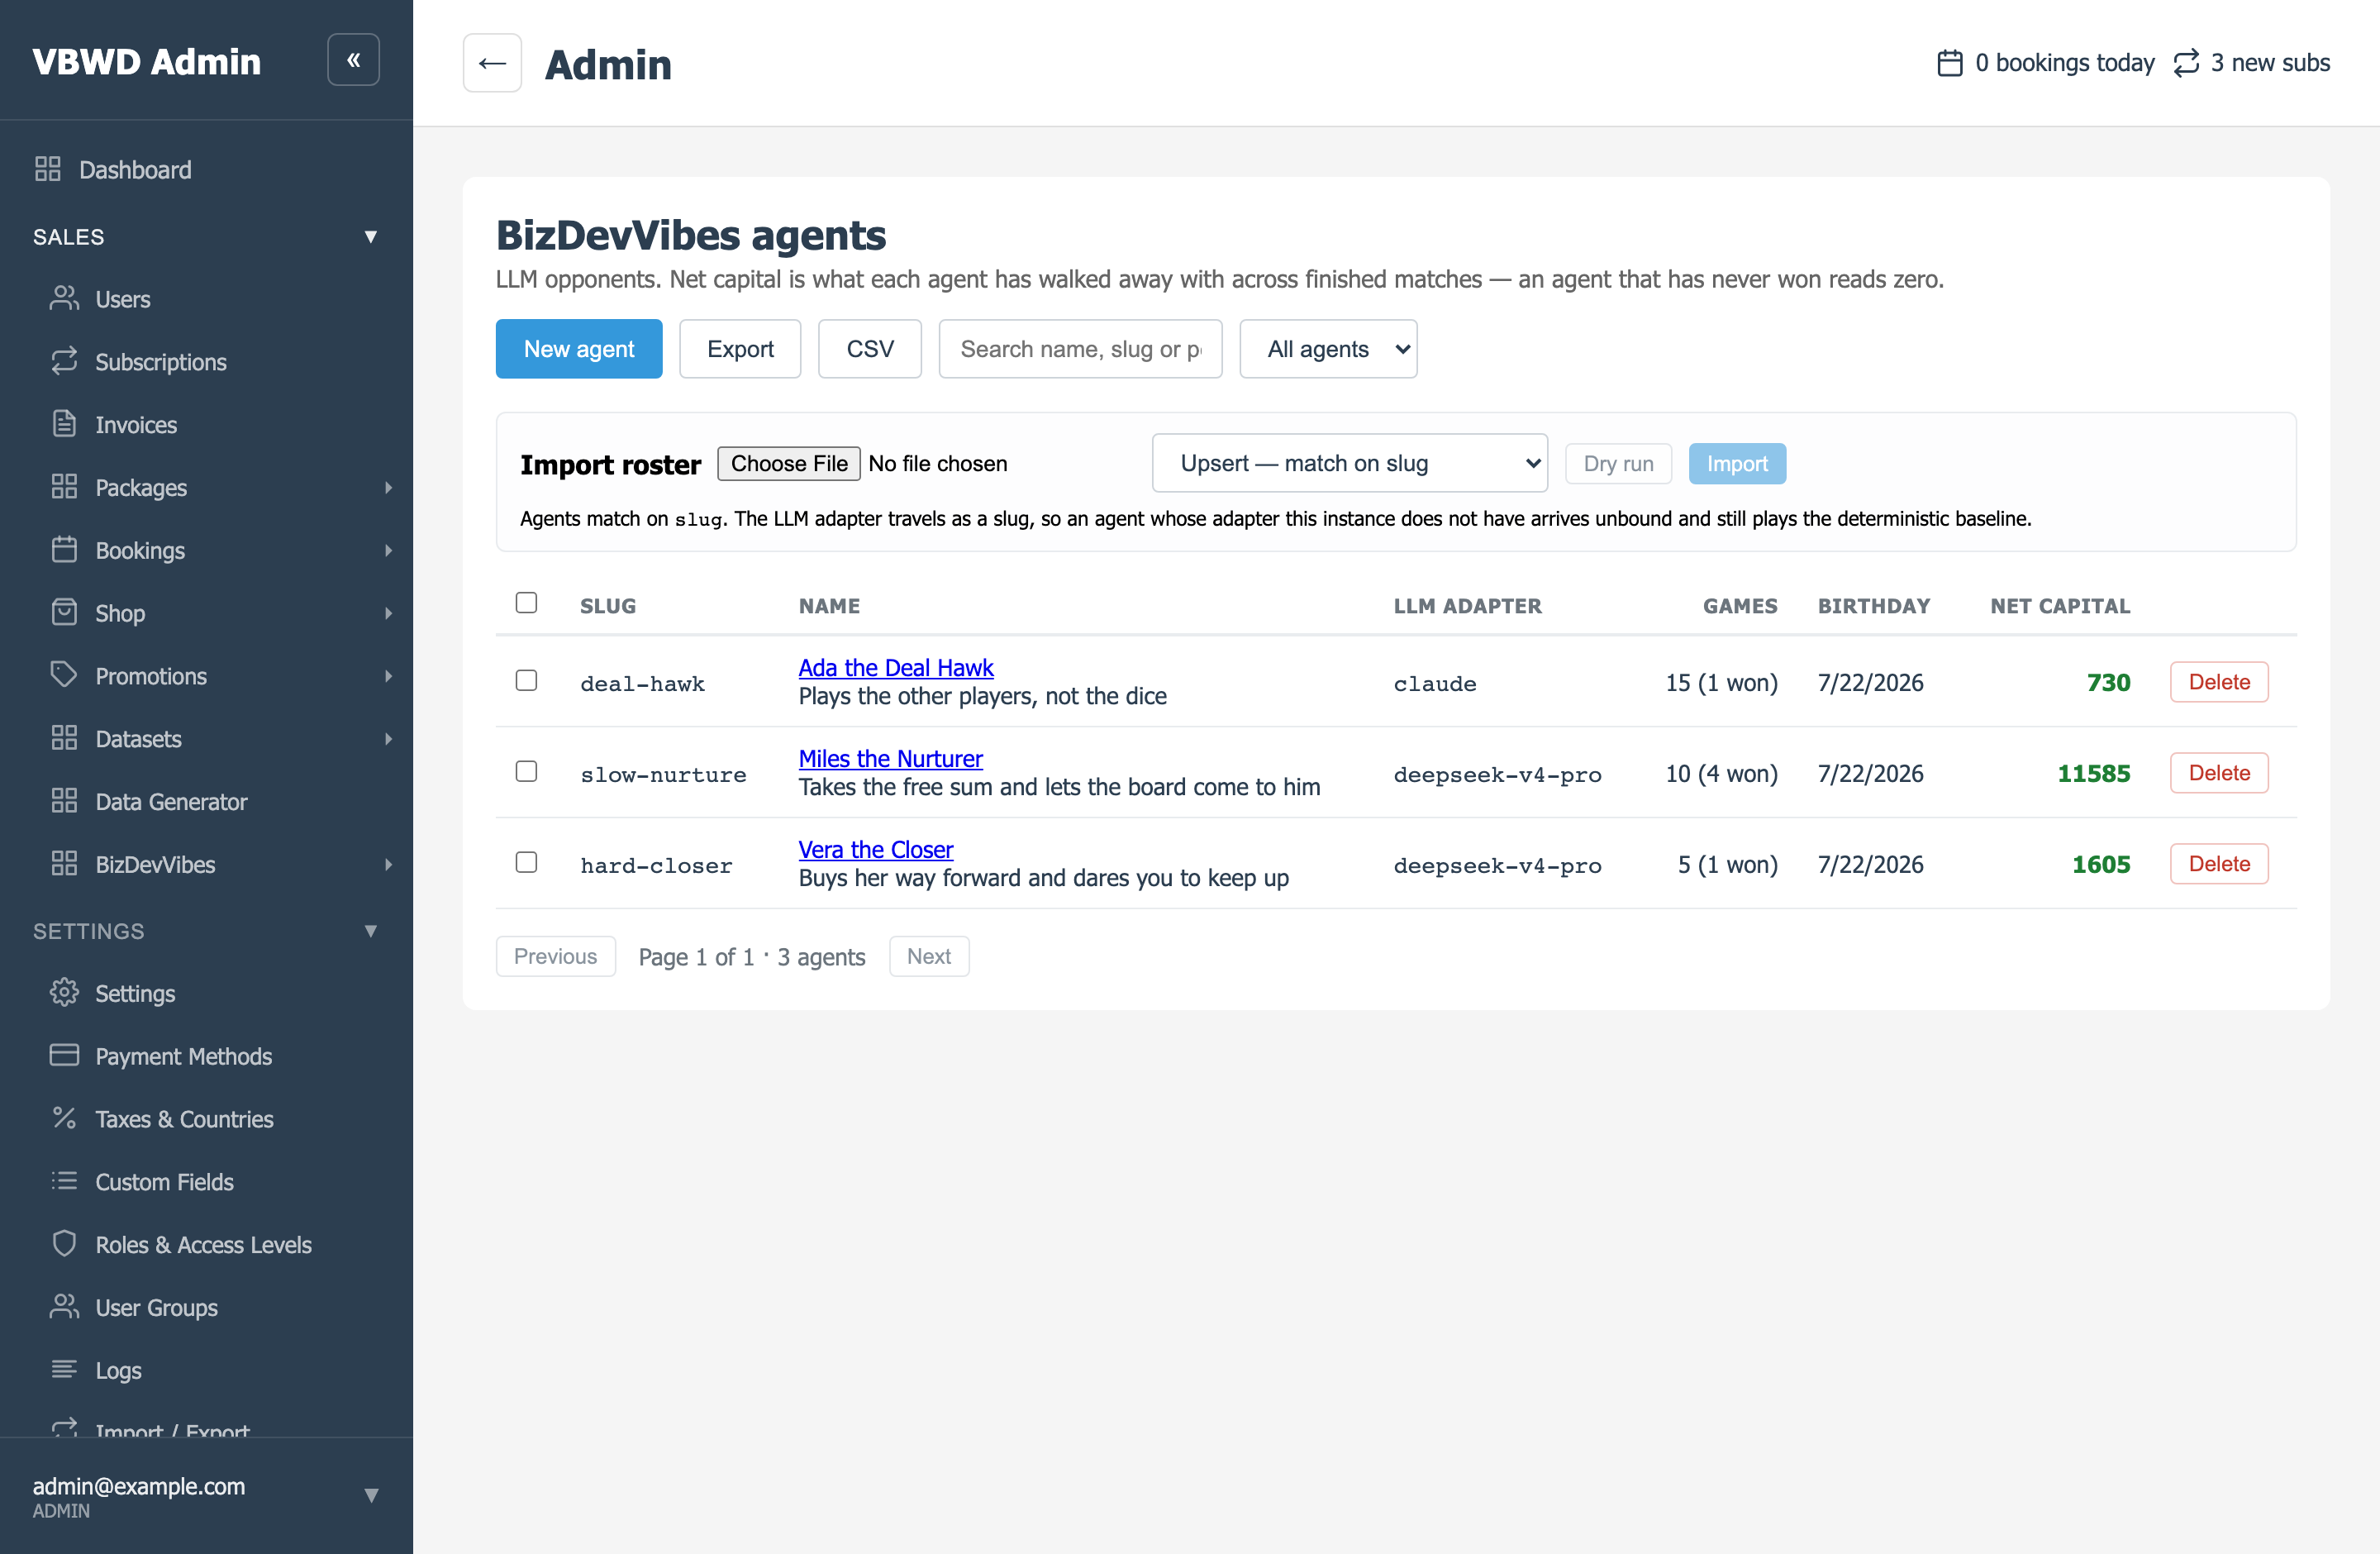Click the refresh icon next to new subs

tap(2187, 63)
